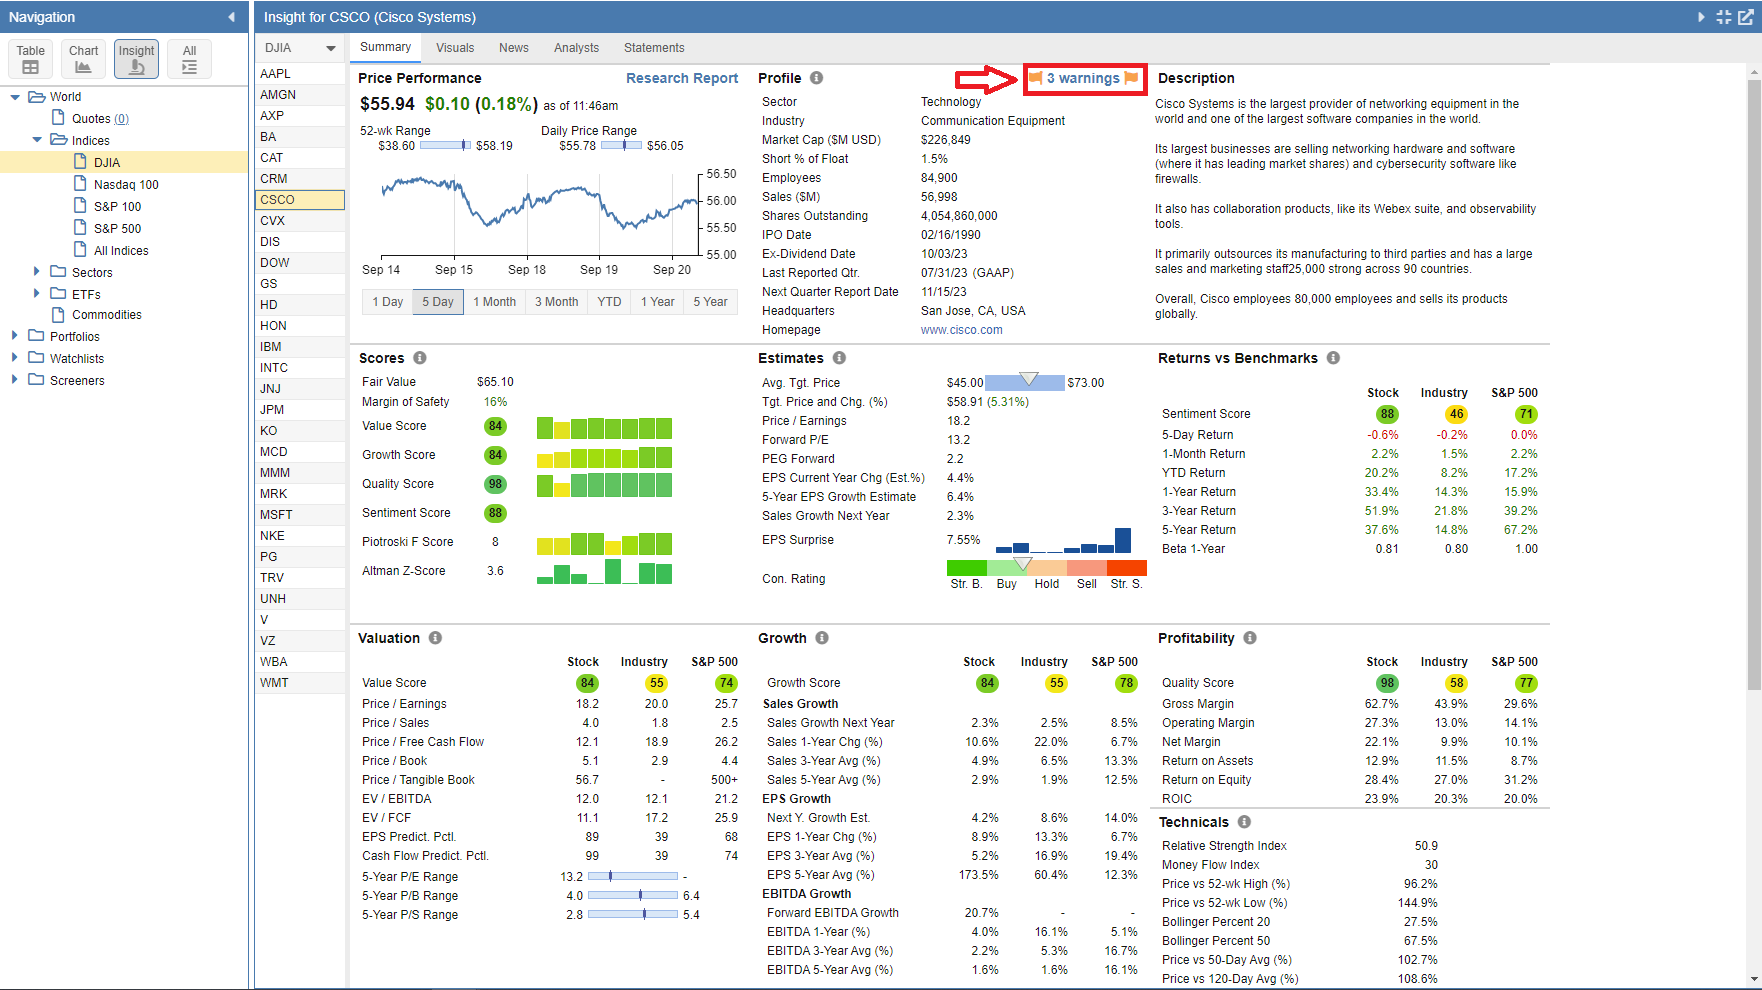The width and height of the screenshot is (1762, 990).
Task: Click the info icon beside Estimates
Action: coord(839,358)
